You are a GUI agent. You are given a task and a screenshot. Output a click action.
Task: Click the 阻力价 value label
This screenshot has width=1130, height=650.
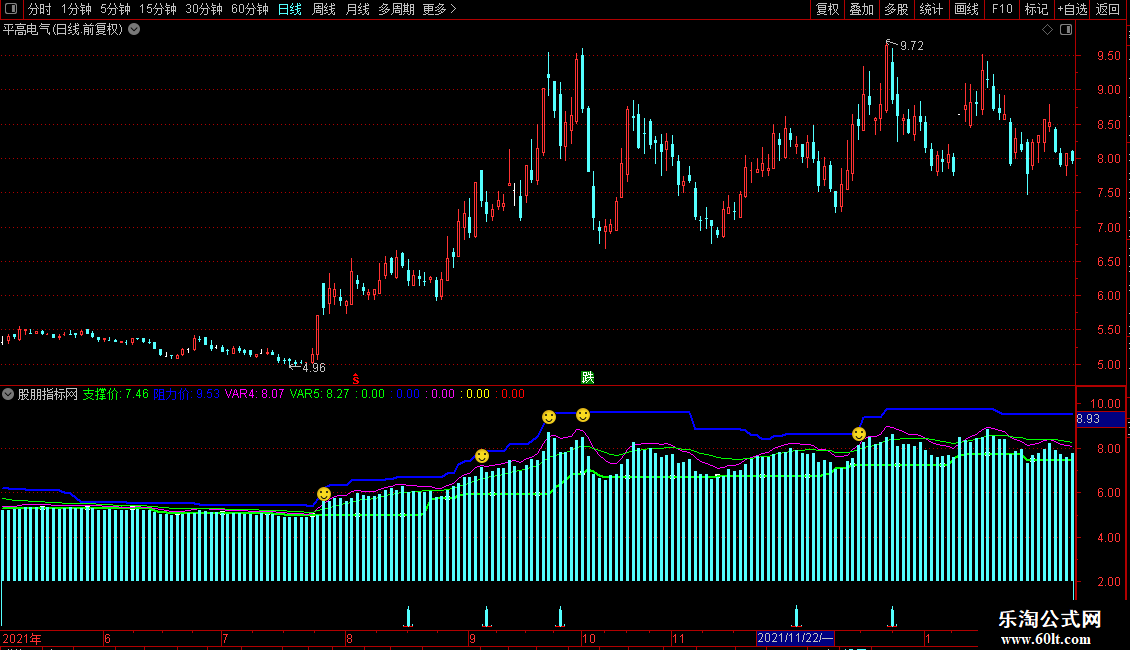186,394
